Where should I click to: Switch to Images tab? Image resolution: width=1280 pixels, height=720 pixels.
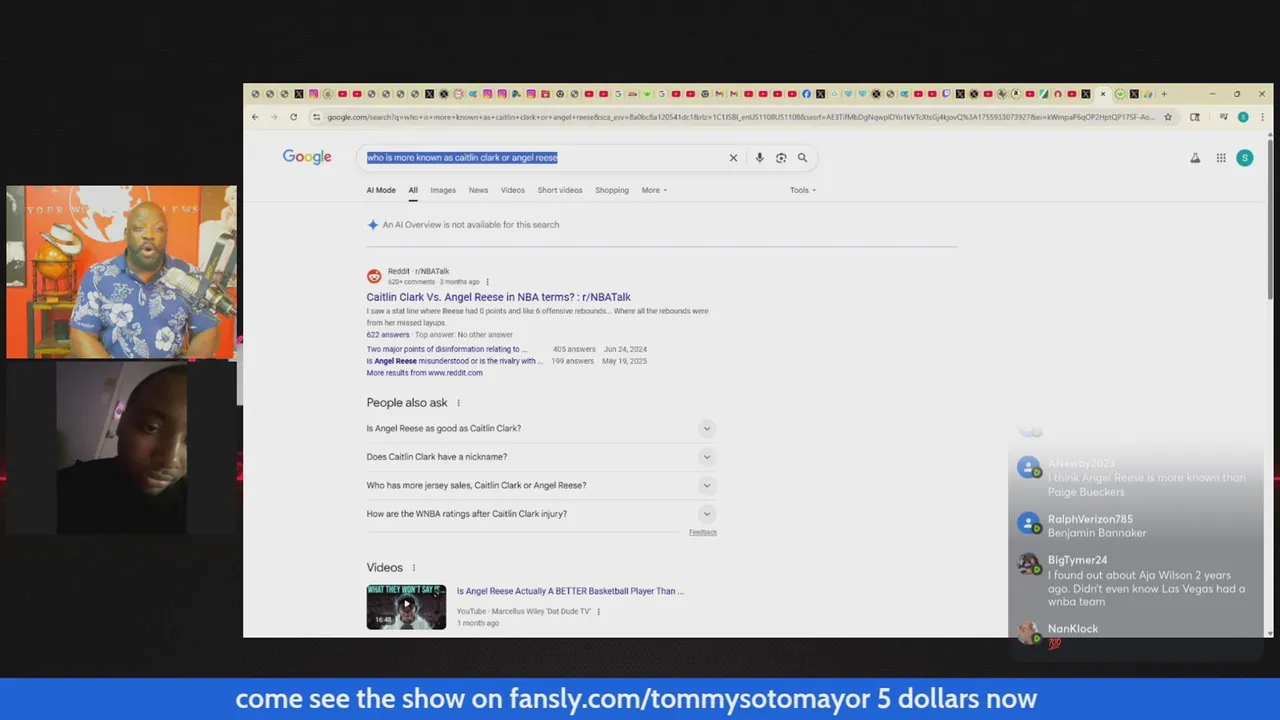(443, 190)
